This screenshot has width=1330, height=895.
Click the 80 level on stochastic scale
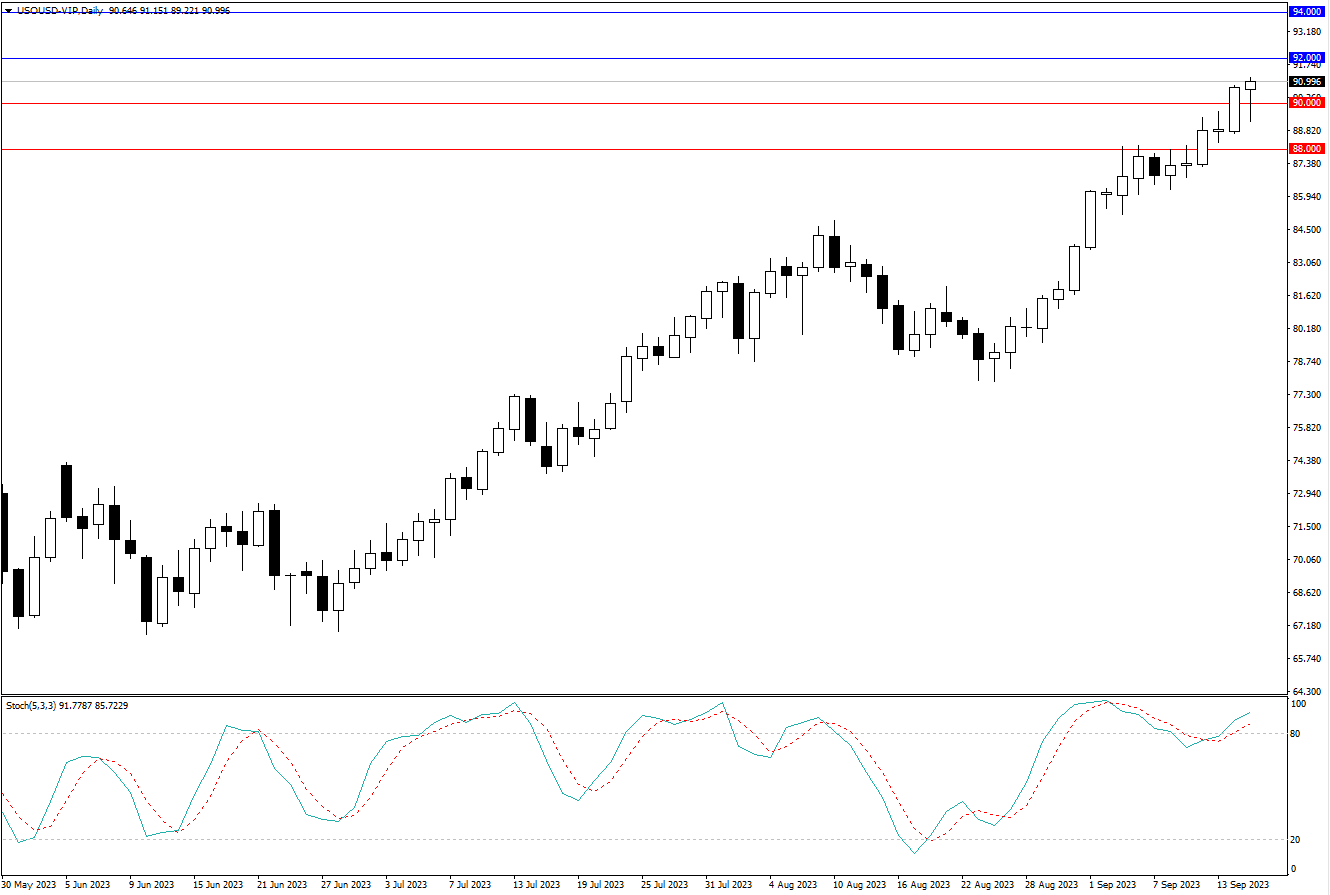[1296, 734]
